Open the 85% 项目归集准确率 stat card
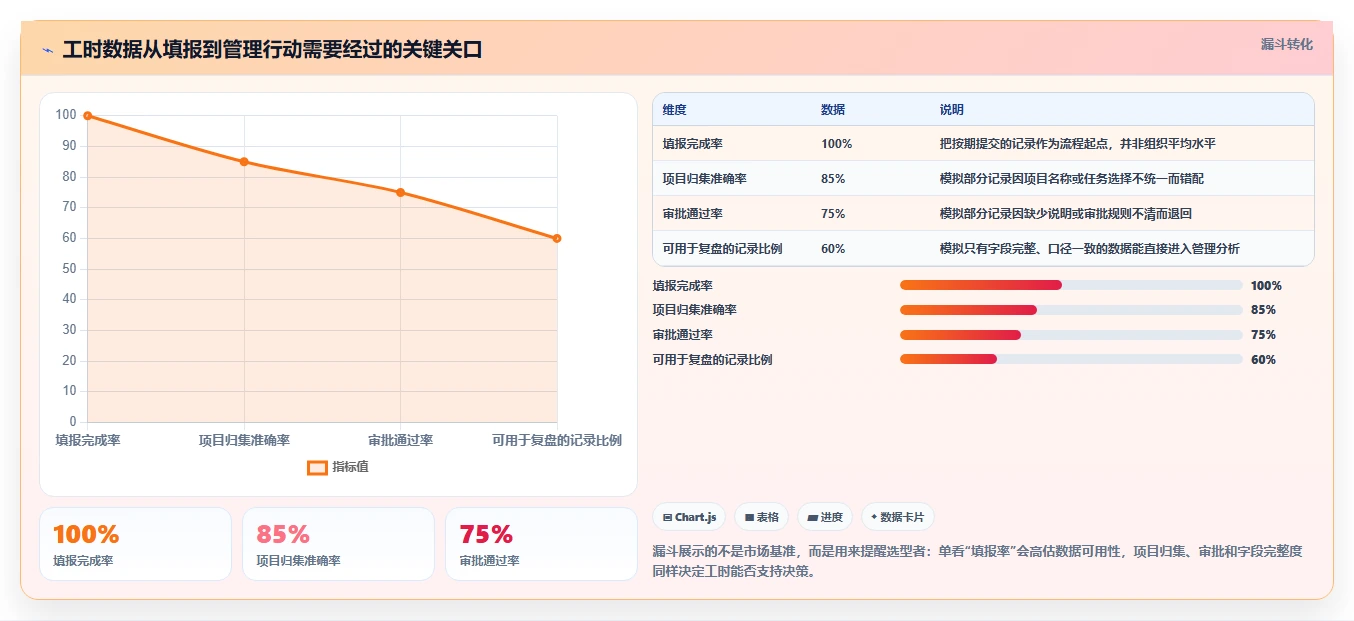This screenshot has width=1354, height=621. (x=338, y=544)
